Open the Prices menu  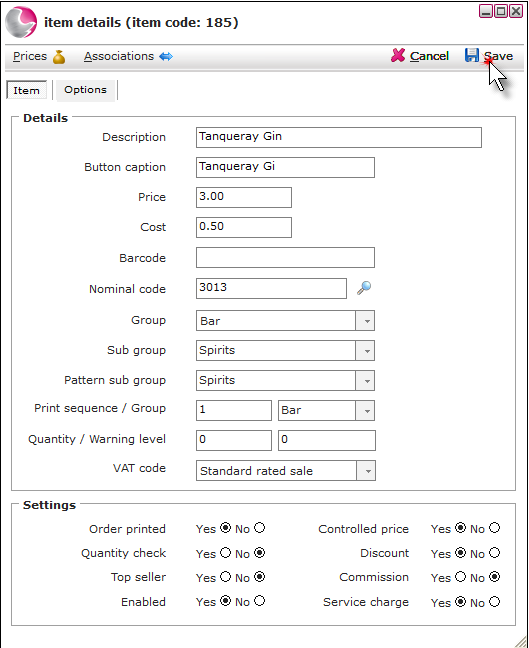[30, 56]
